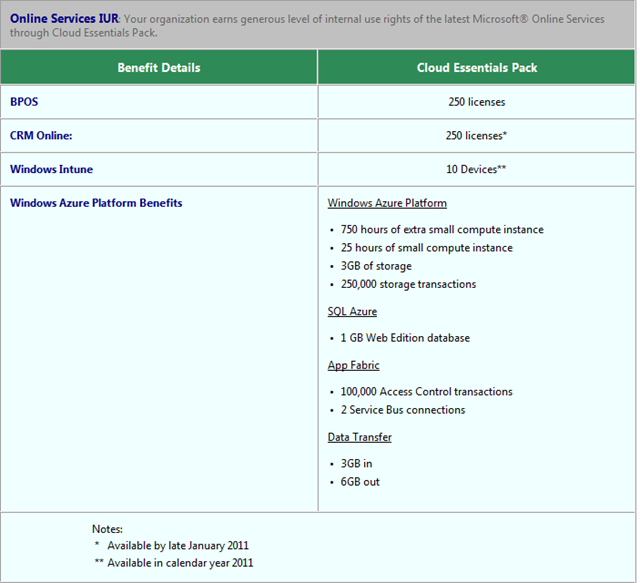Image resolution: width=640 pixels, height=583 pixels.
Task: Click the 'BPOS' row label
Action: 24,102
